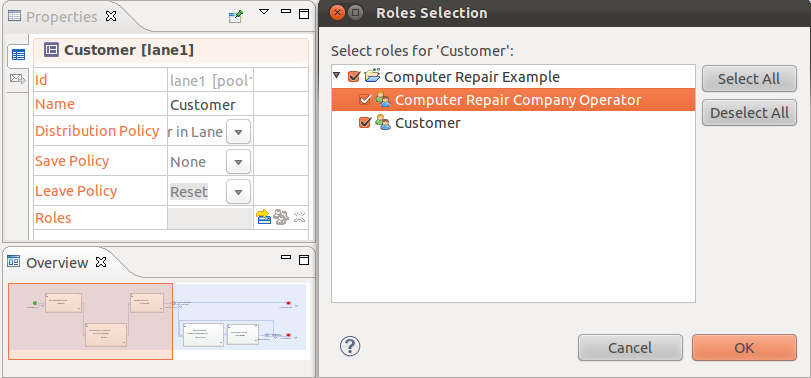811x378 pixels.
Task: Select the Customer row in roles tree
Action: (x=513, y=123)
